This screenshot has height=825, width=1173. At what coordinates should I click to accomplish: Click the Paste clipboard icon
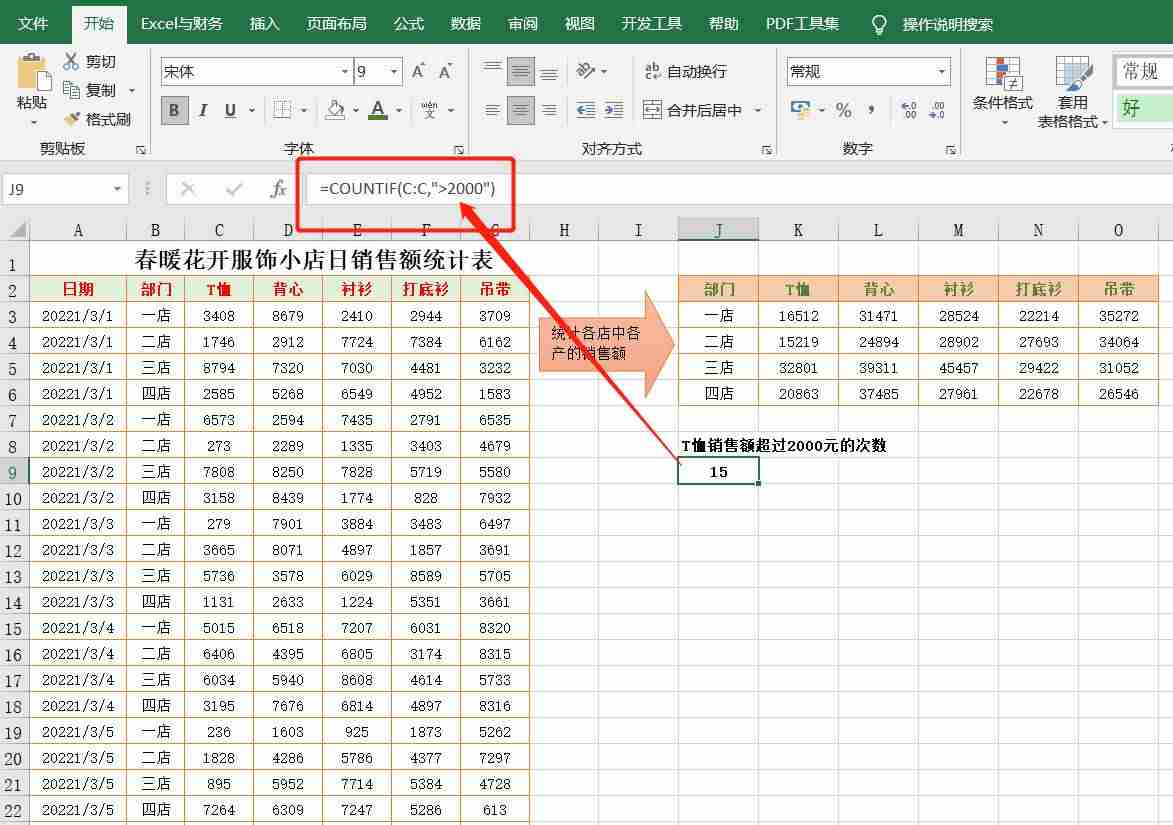32,72
